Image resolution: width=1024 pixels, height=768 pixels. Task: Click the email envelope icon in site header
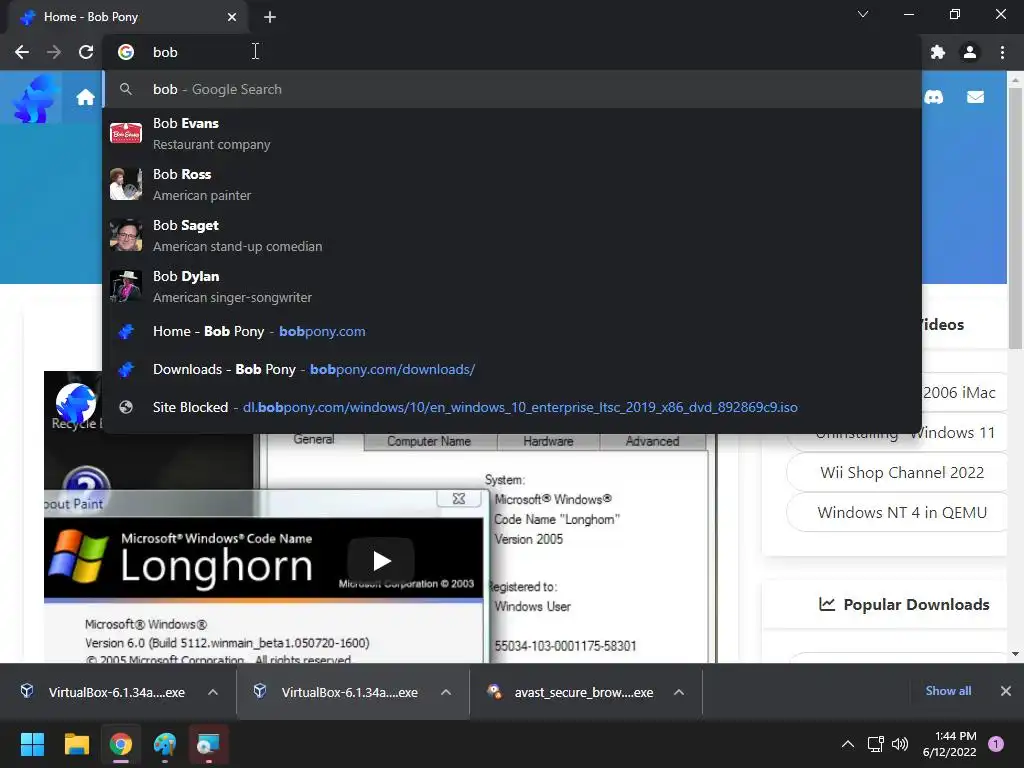coord(976,97)
